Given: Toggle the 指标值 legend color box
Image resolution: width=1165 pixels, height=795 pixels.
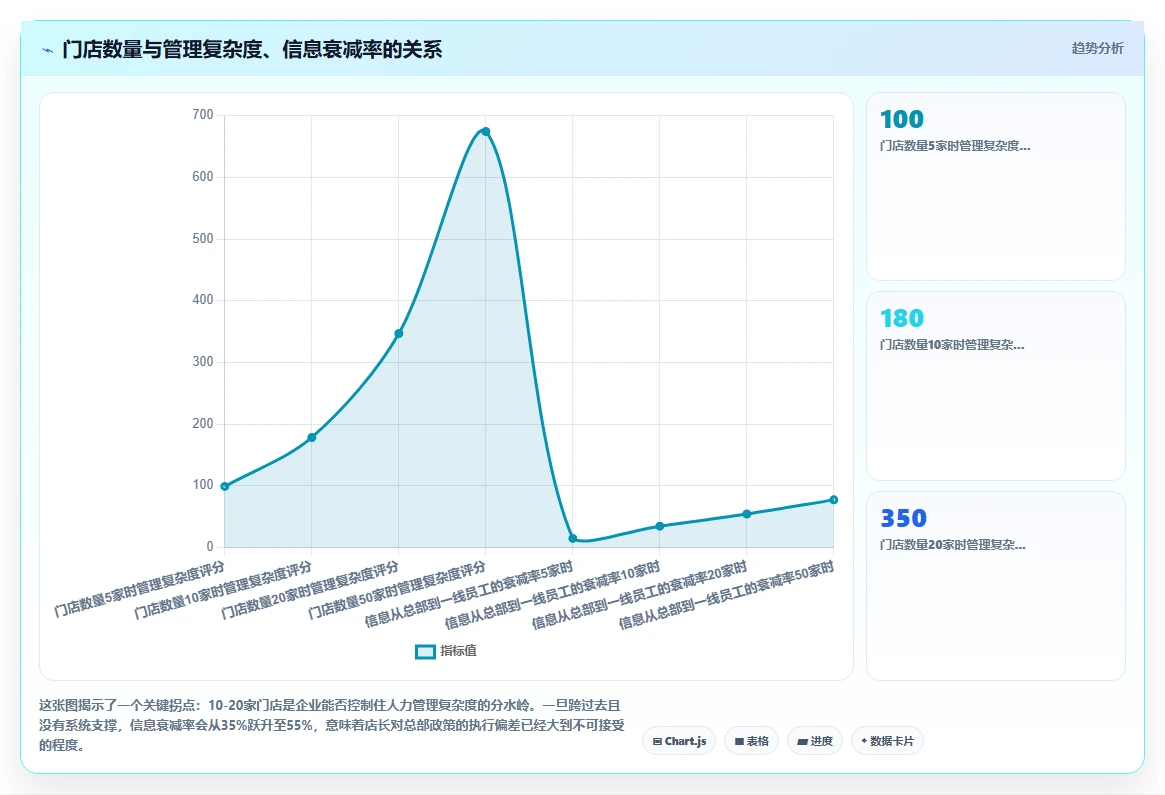Looking at the screenshot, I should pyautogui.click(x=425, y=652).
